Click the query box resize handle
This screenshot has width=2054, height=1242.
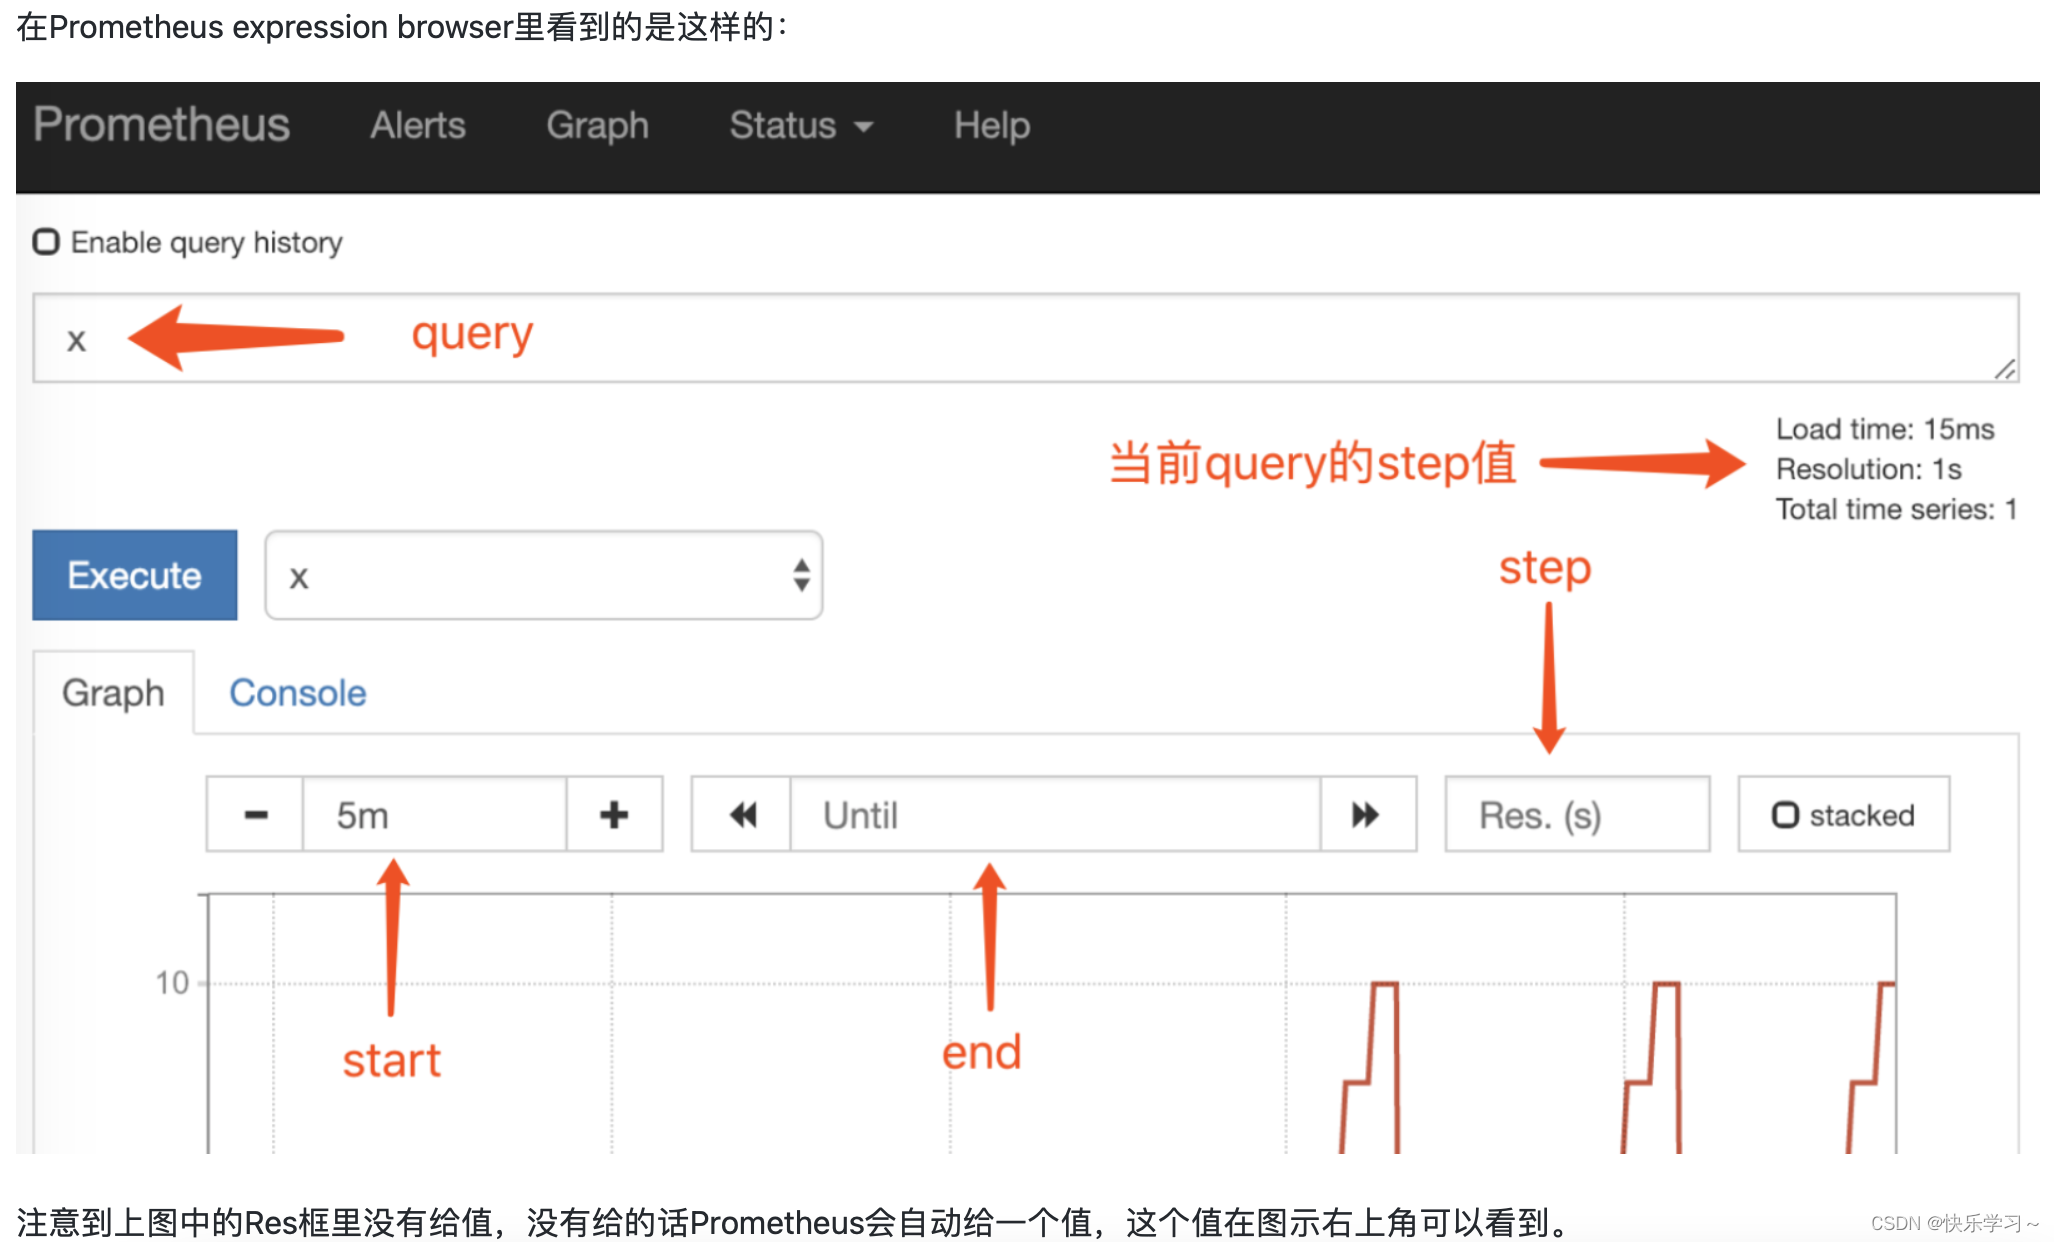pos(2005,369)
